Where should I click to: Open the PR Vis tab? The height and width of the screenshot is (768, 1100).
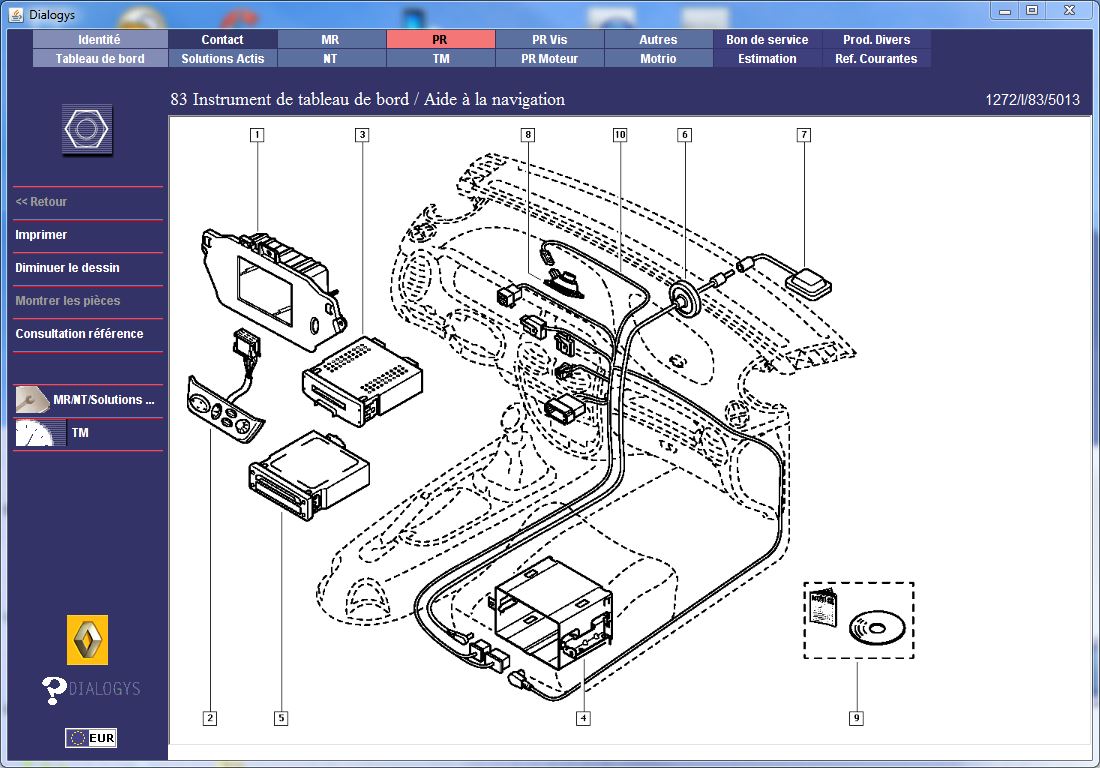click(x=549, y=40)
